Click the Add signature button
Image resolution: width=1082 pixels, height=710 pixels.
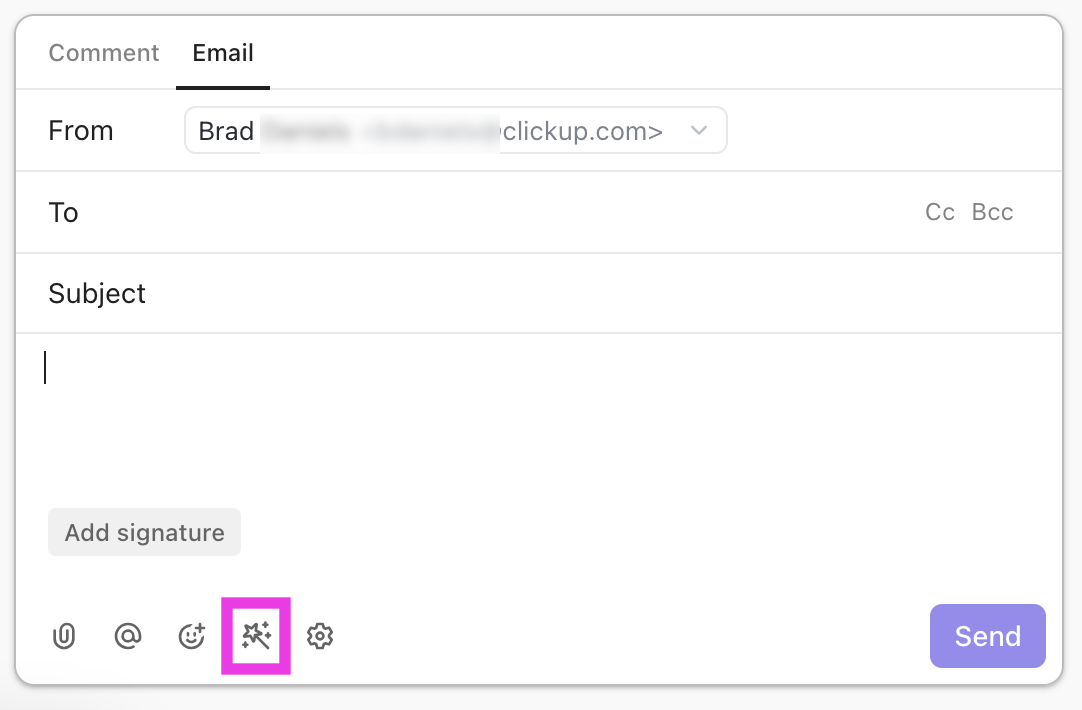(144, 533)
